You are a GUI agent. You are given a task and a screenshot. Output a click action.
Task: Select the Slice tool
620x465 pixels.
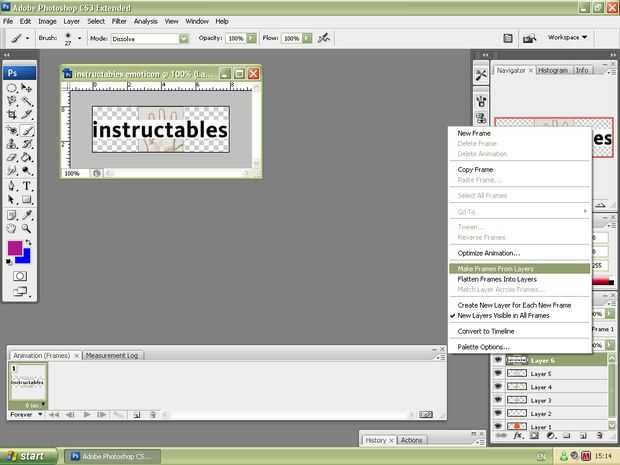pos(27,115)
